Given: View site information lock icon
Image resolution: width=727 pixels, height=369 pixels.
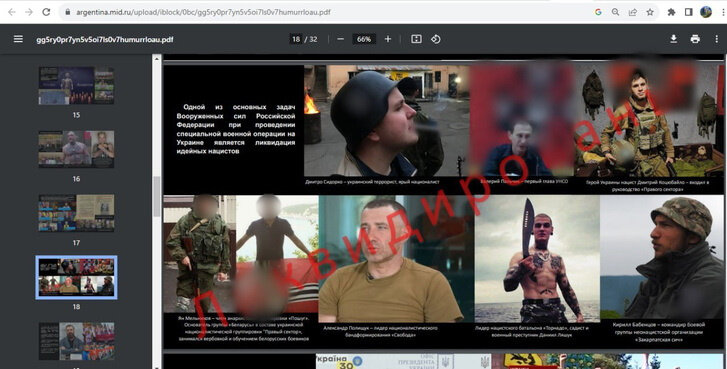Looking at the screenshot, I should [68, 13].
